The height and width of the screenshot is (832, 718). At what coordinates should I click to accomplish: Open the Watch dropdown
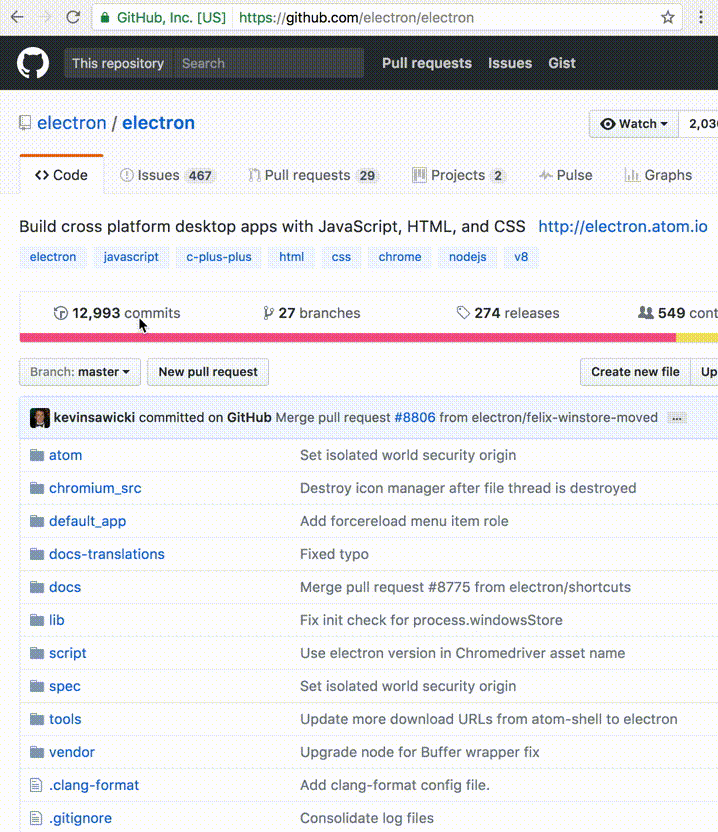click(634, 124)
